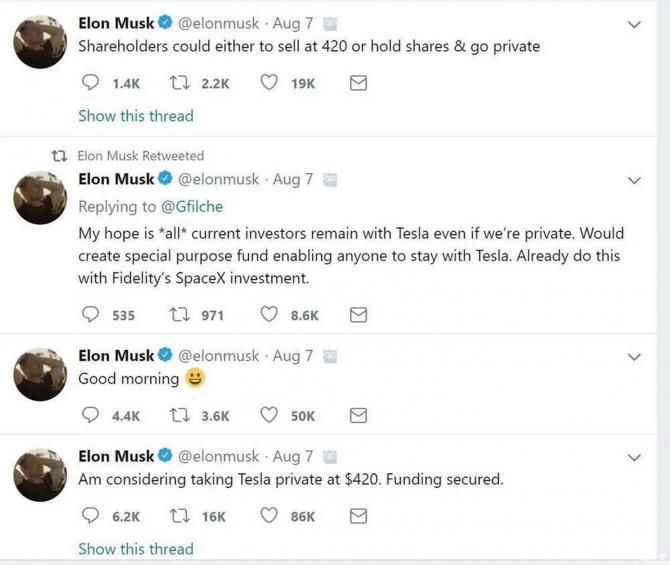The height and width of the screenshot is (565, 670).
Task: Show this thread under 'Funding secured' tweet
Action: coord(135,548)
